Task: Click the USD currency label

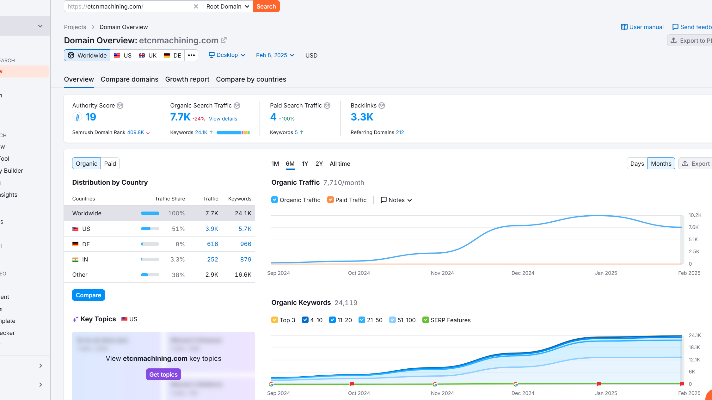Action: click(311, 55)
